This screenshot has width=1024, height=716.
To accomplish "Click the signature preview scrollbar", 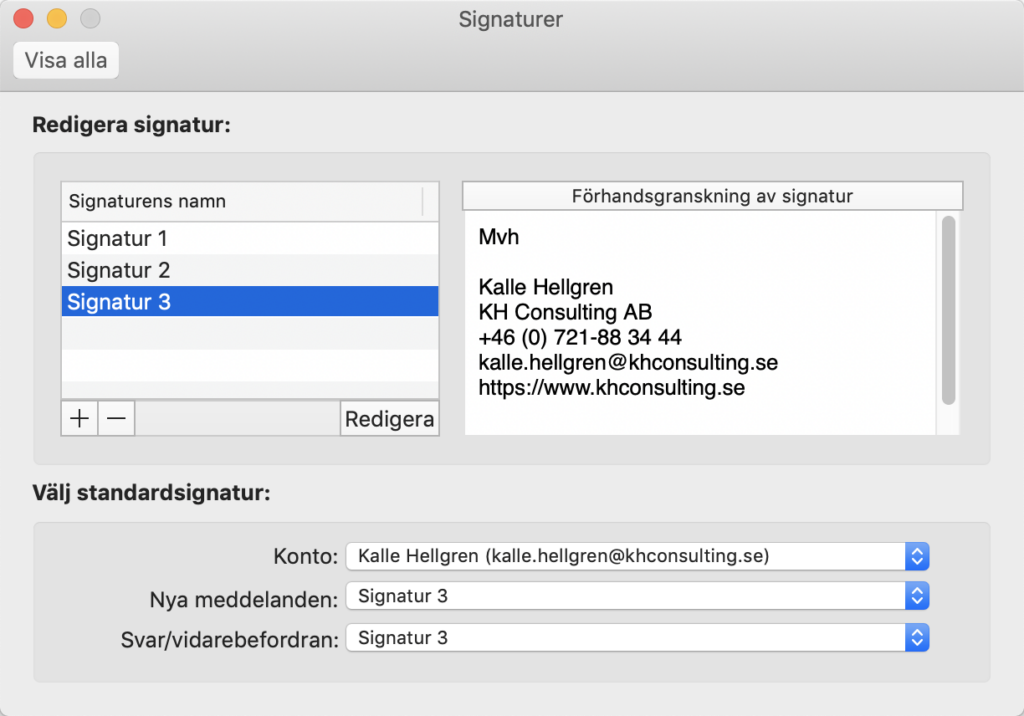I will coord(949,310).
